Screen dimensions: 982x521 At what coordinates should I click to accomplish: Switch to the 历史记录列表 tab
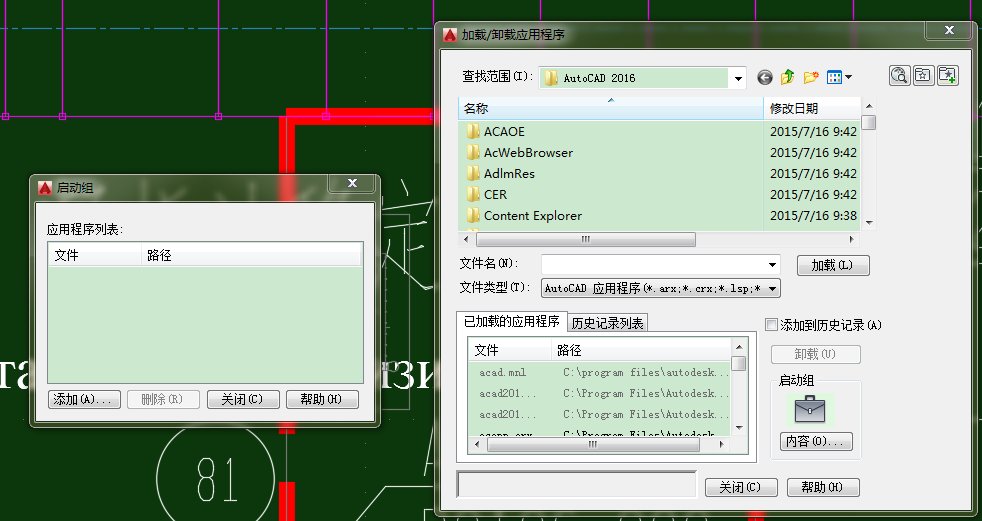pos(607,323)
